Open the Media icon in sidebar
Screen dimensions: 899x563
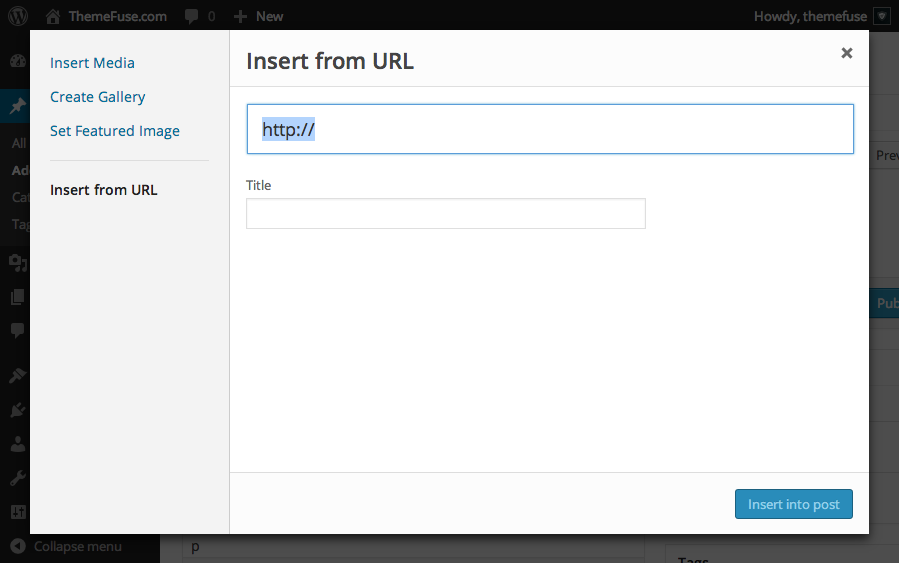coord(18,263)
